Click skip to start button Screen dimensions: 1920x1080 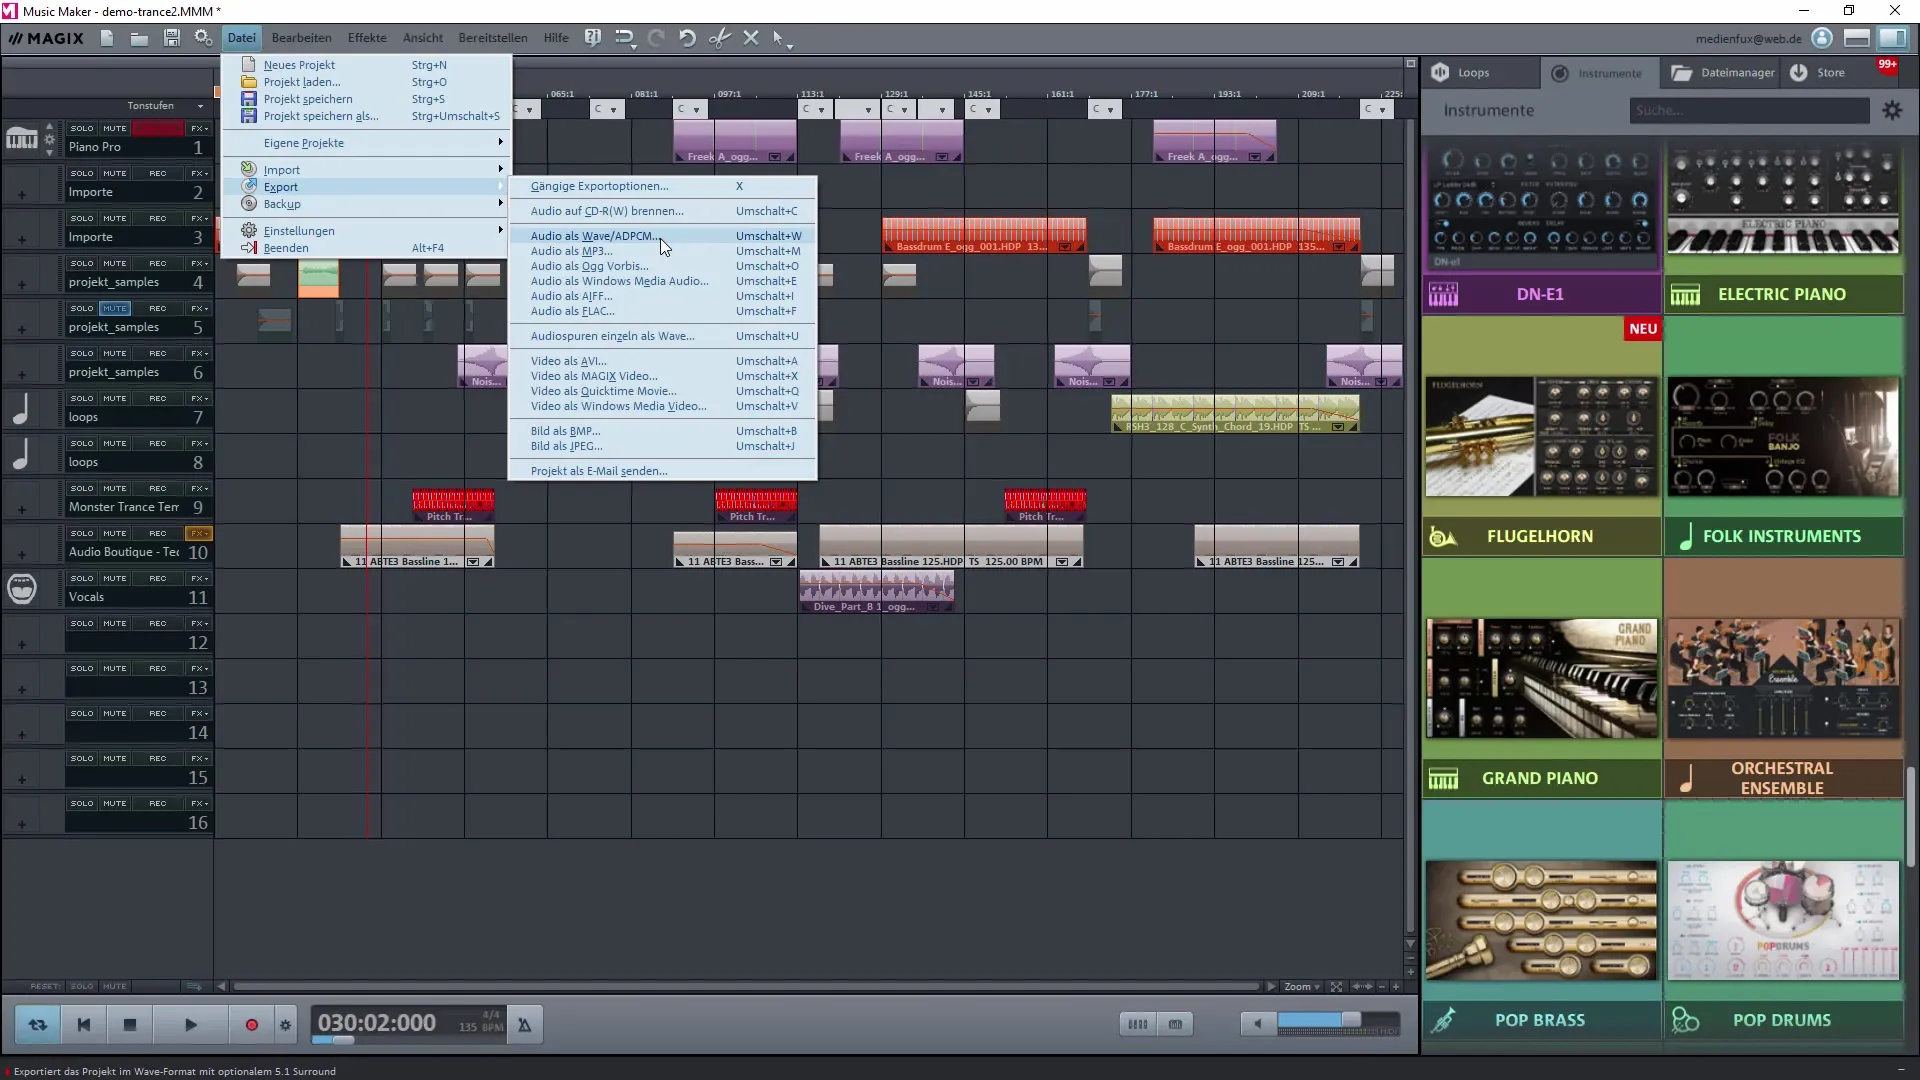[x=83, y=1025]
